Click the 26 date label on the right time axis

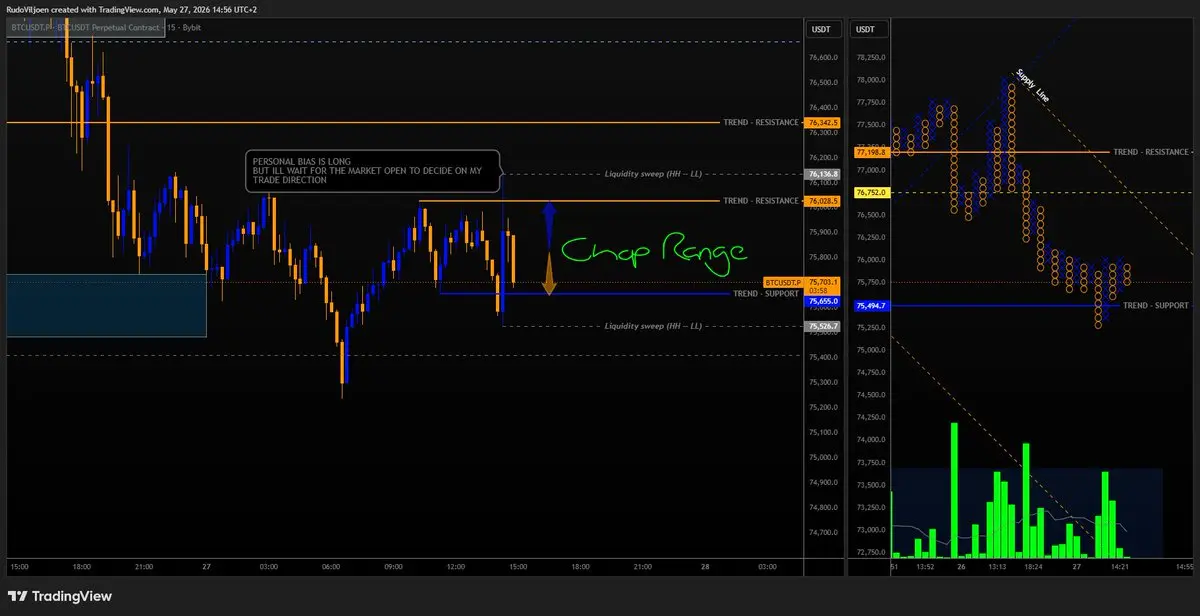coord(960,567)
